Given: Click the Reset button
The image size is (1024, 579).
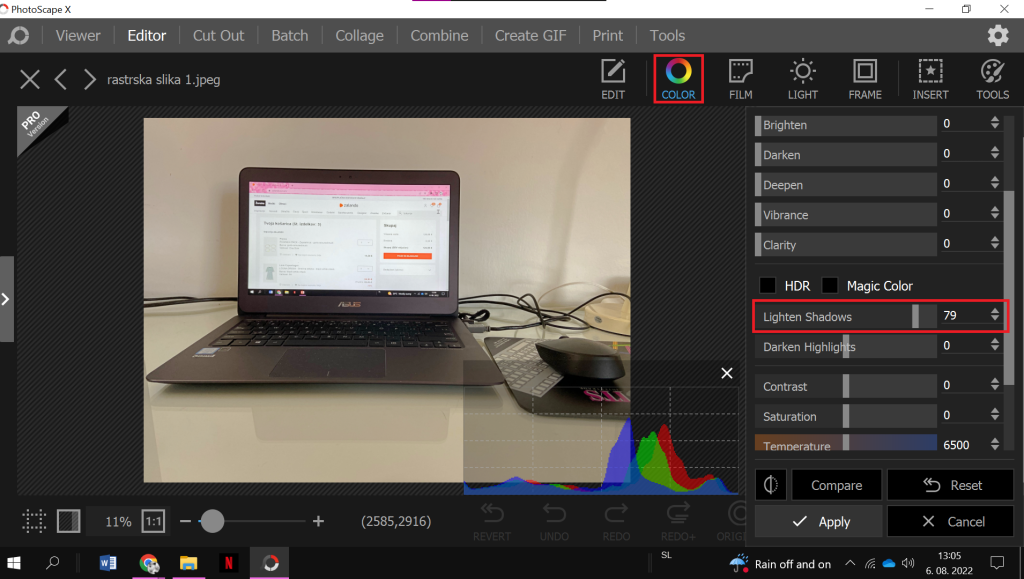Looking at the screenshot, I should (x=950, y=485).
